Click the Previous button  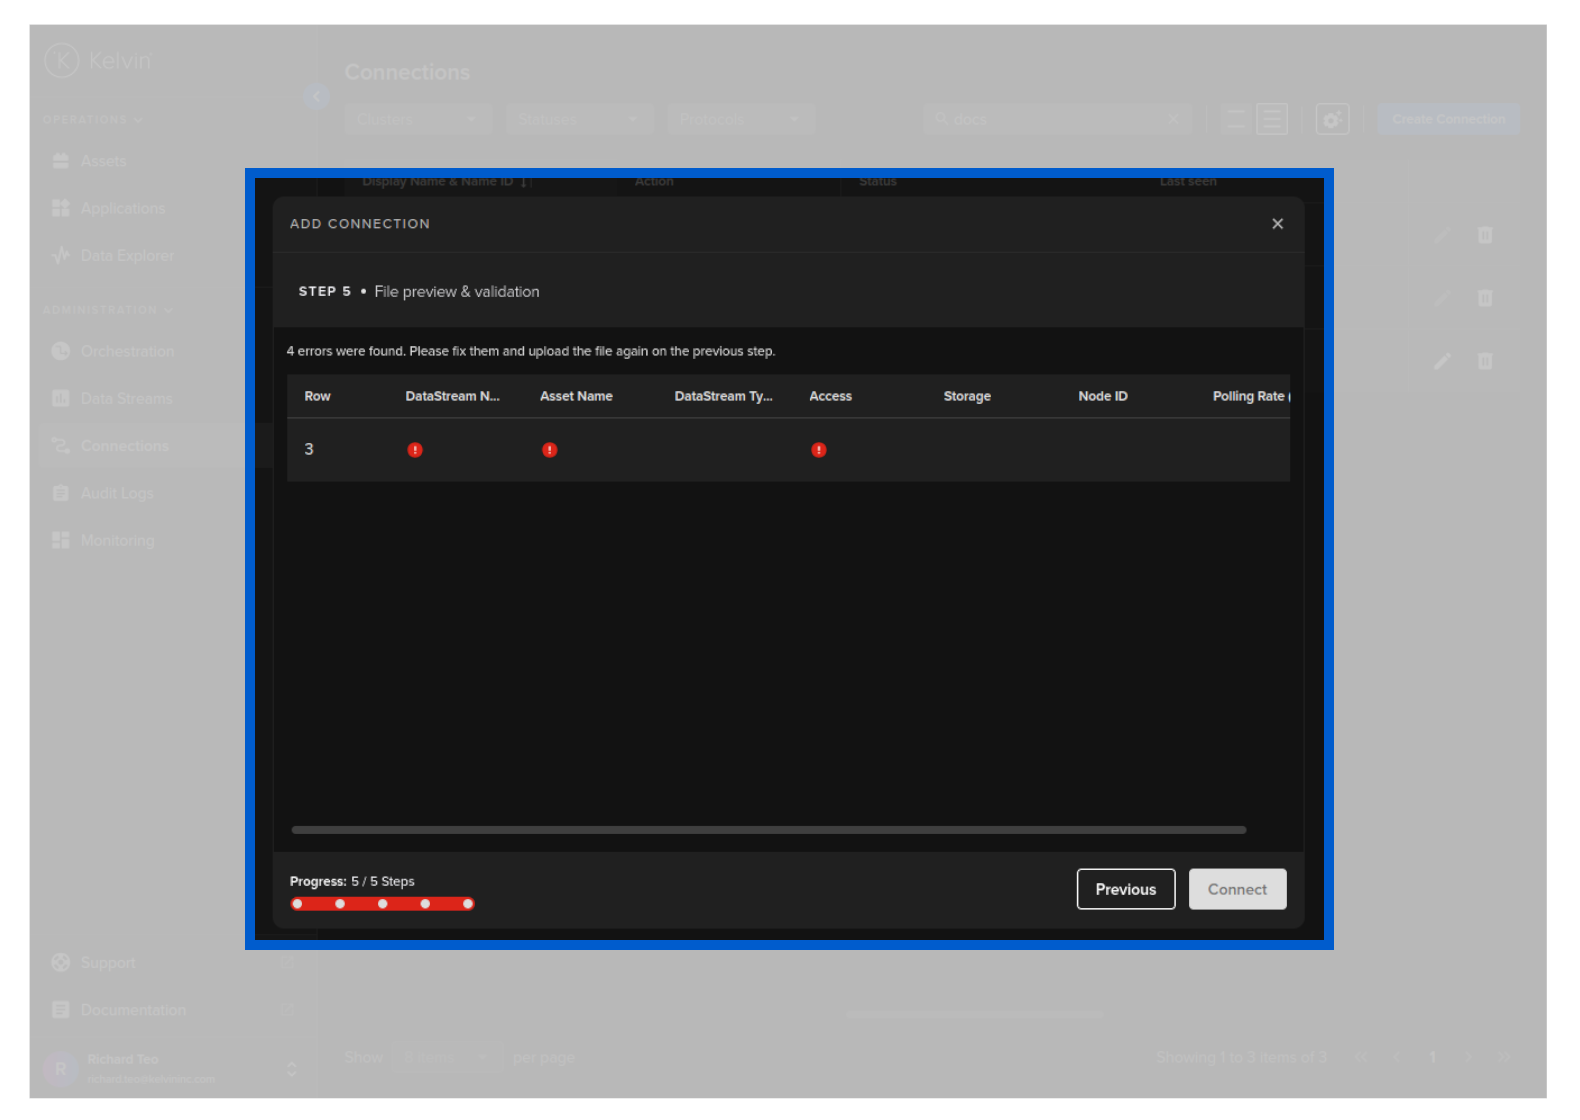pos(1125,889)
